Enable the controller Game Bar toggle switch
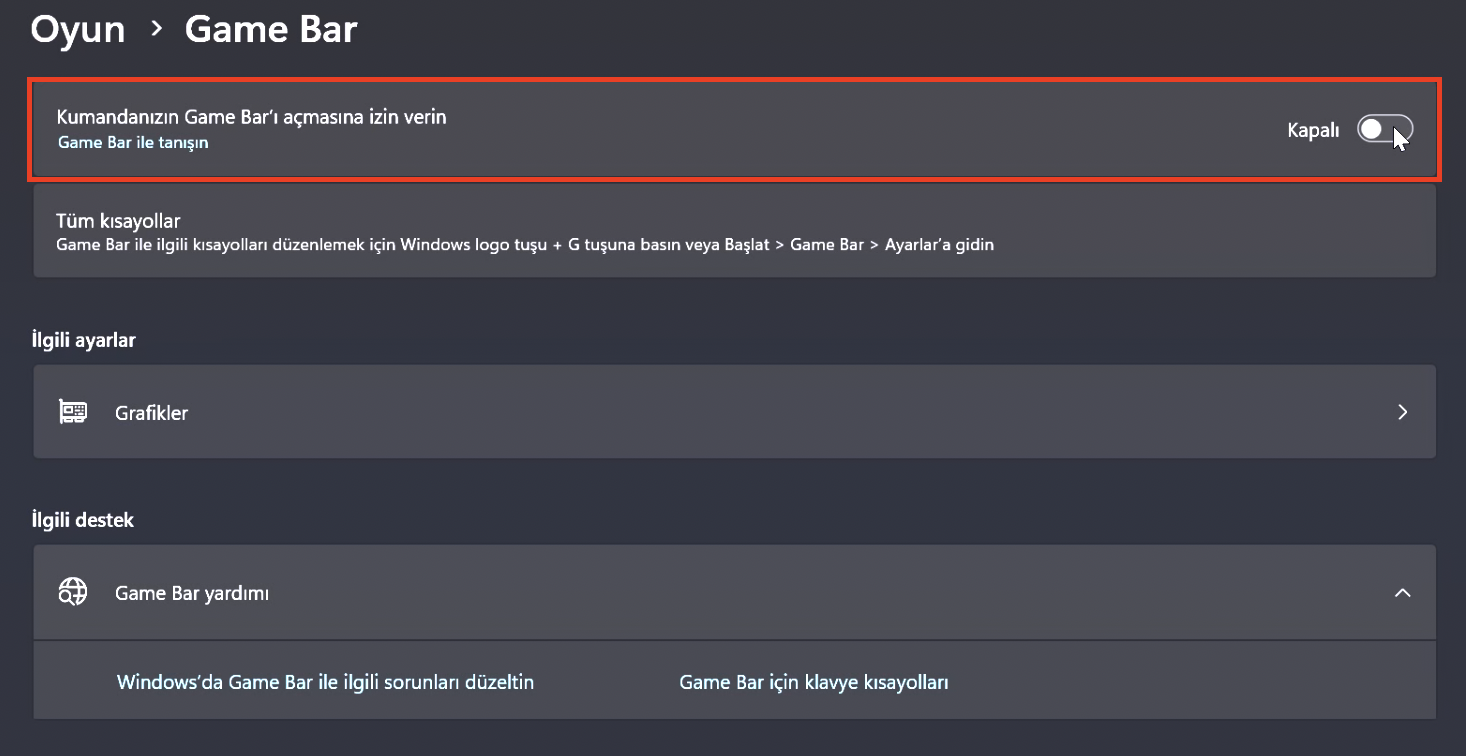Screen dimensions: 1466x756 [1384, 130]
